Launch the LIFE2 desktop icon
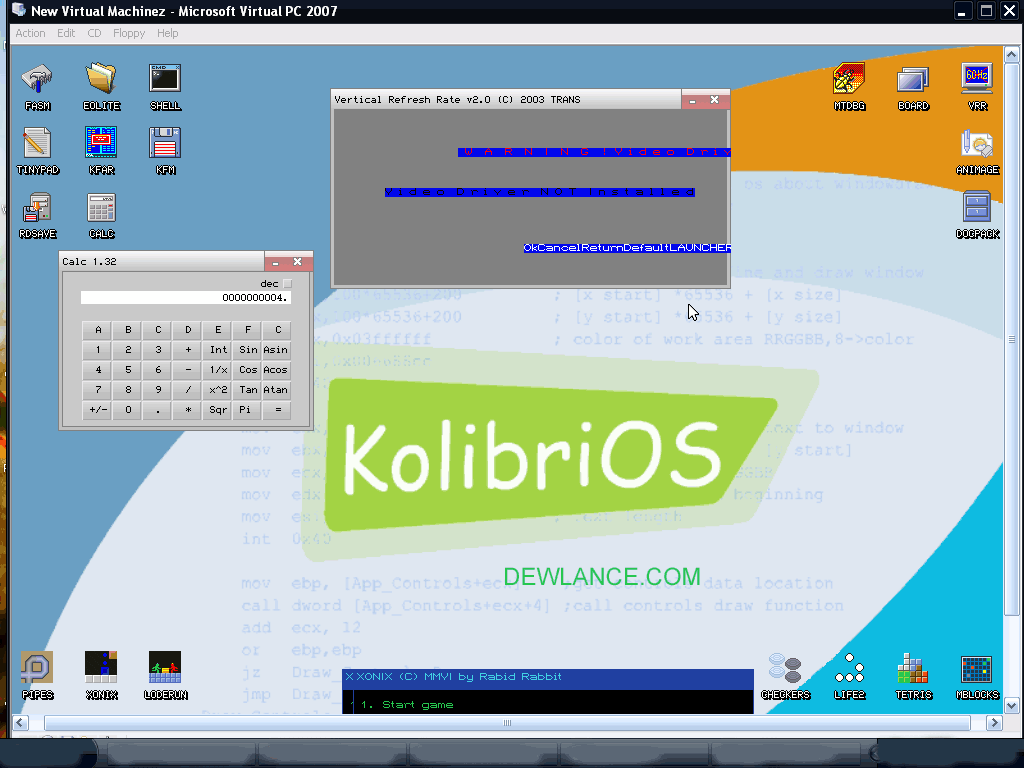 (x=849, y=676)
